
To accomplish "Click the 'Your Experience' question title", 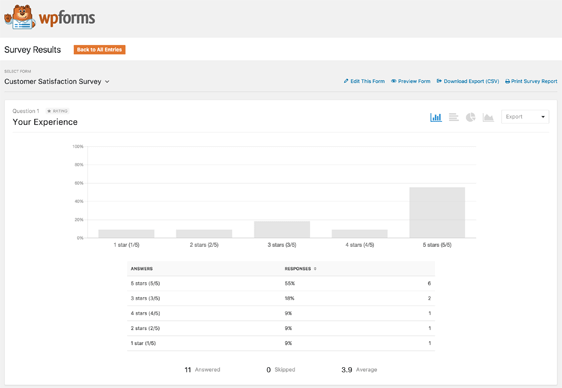I will pyautogui.click(x=45, y=122).
